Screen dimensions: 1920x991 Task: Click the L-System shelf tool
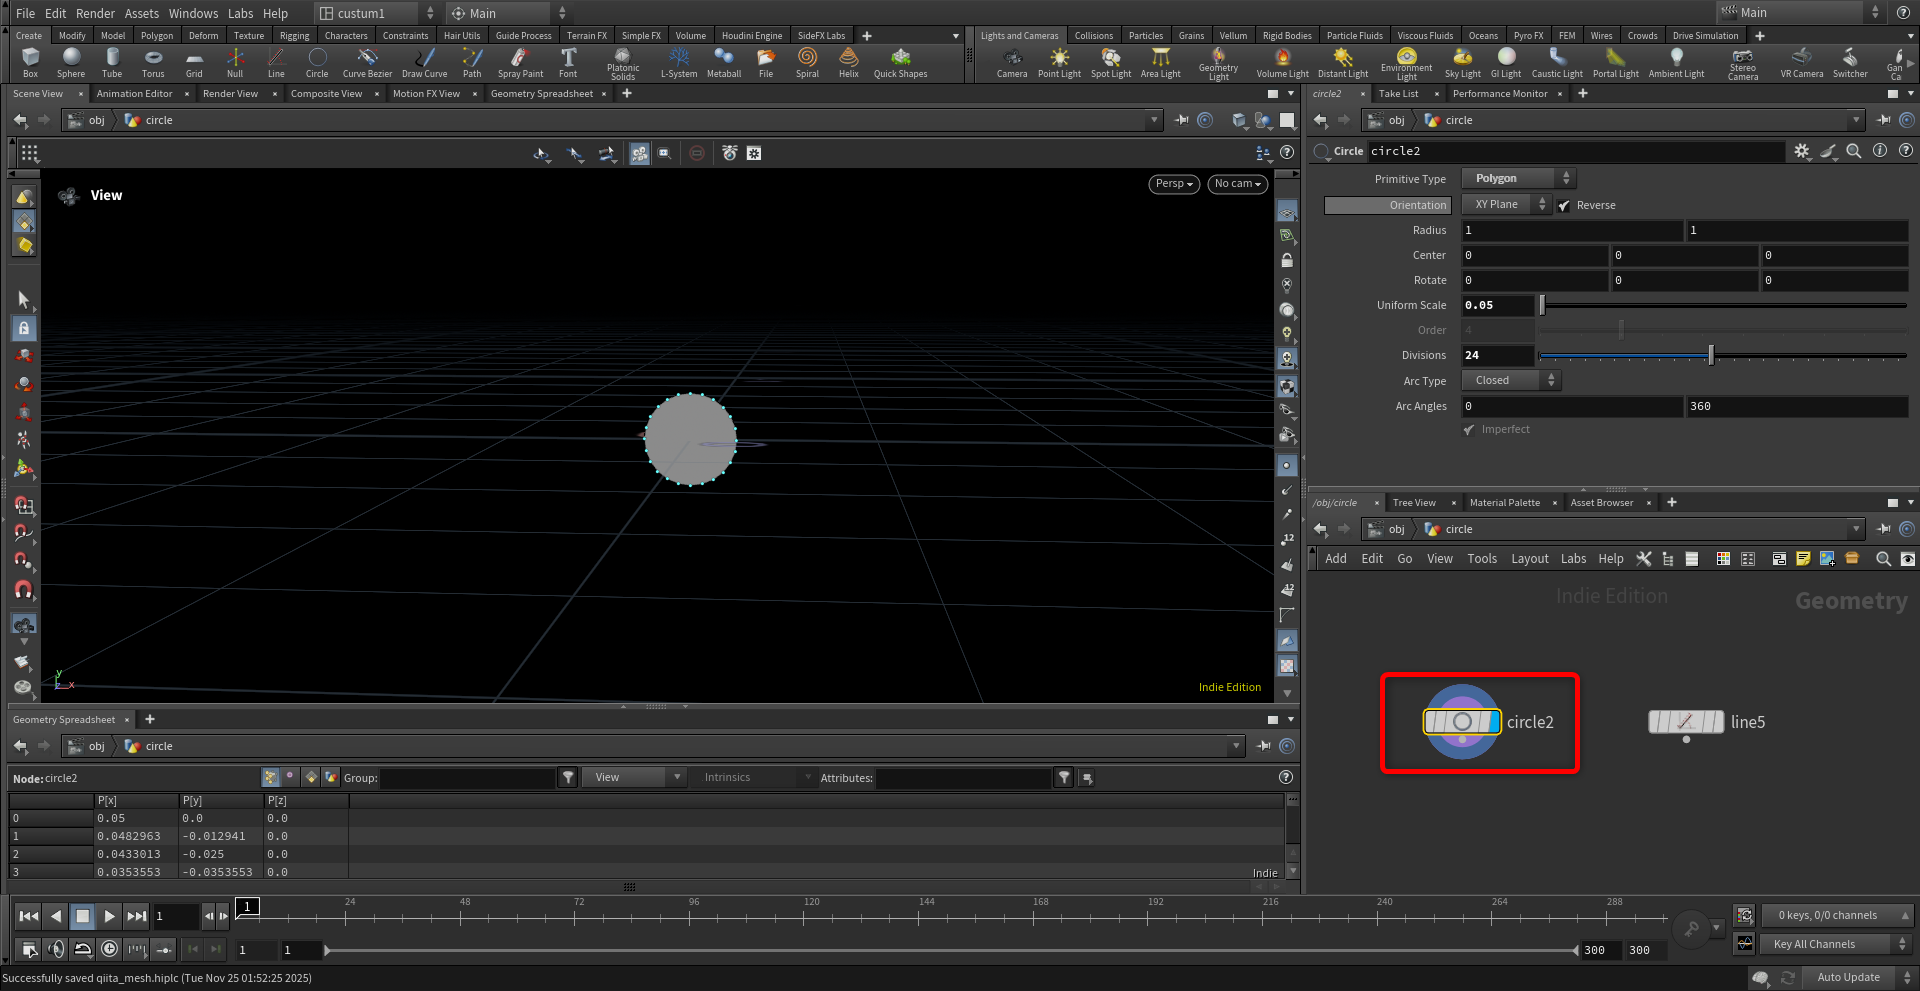pos(679,60)
